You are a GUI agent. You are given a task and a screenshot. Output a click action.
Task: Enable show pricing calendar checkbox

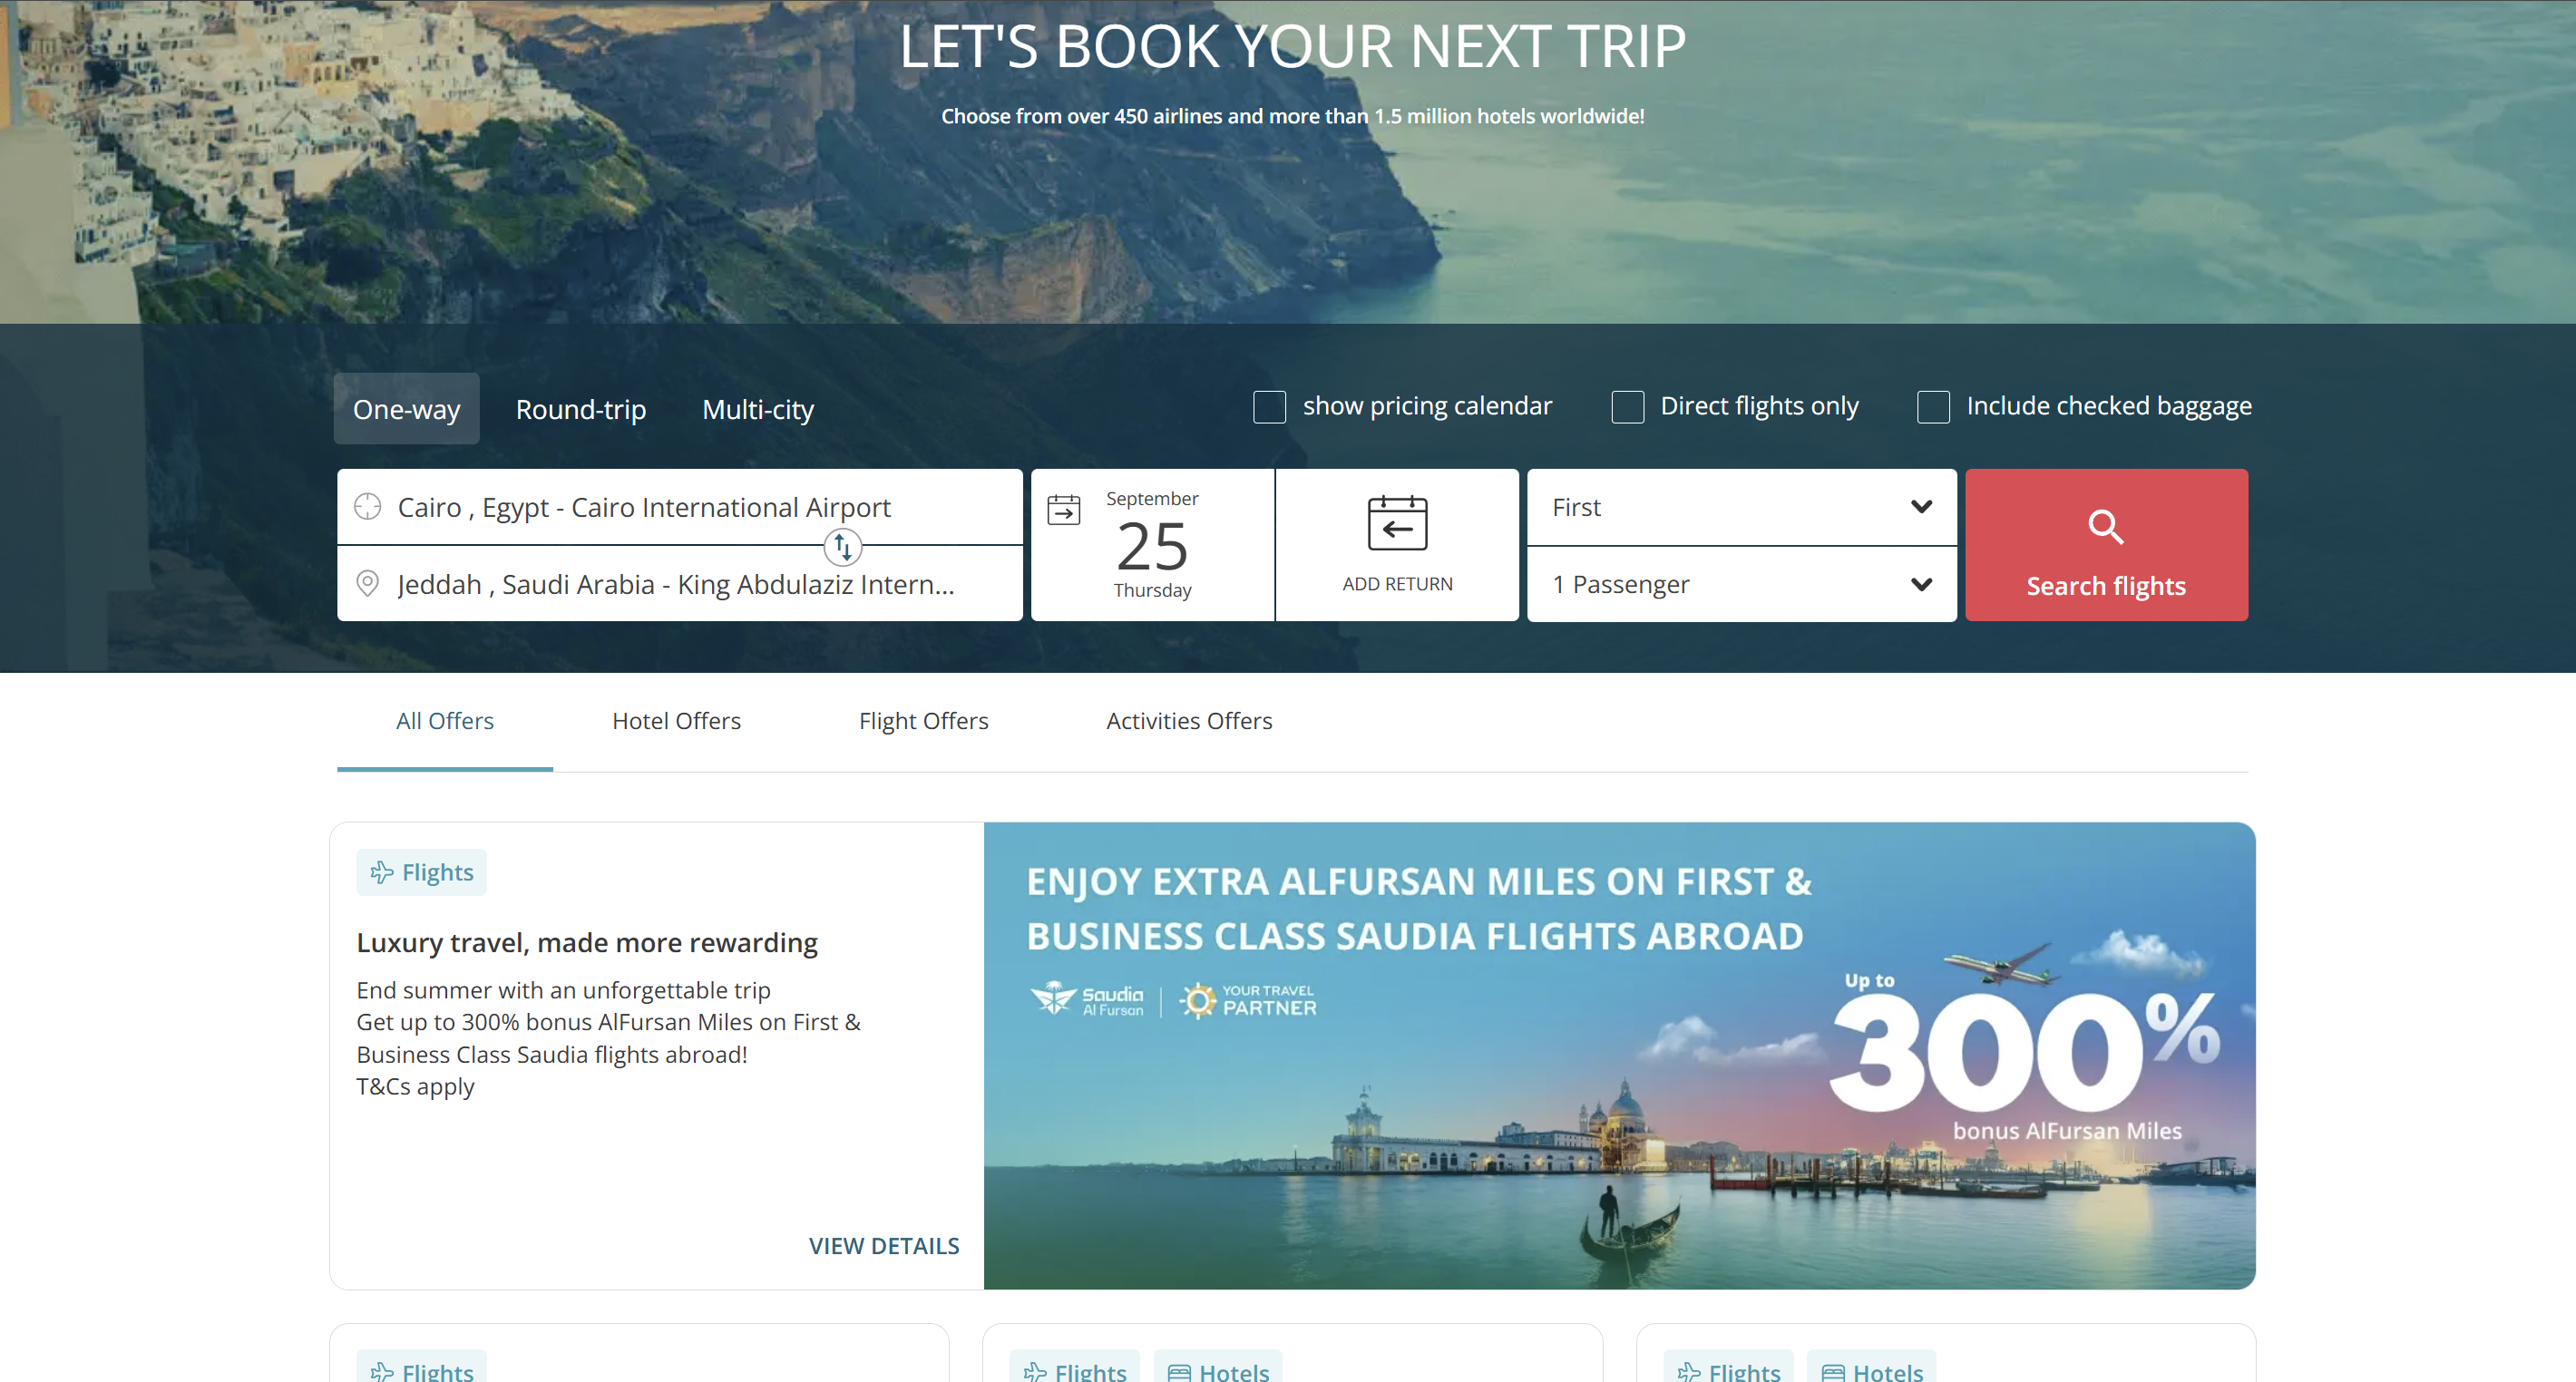pos(1269,407)
